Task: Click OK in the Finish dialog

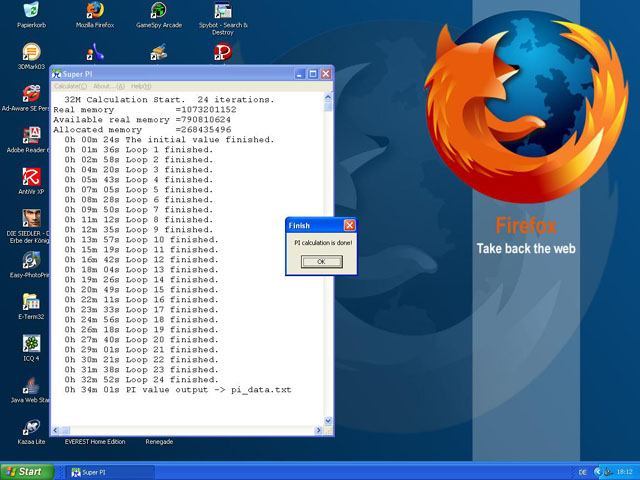Action: click(322, 262)
